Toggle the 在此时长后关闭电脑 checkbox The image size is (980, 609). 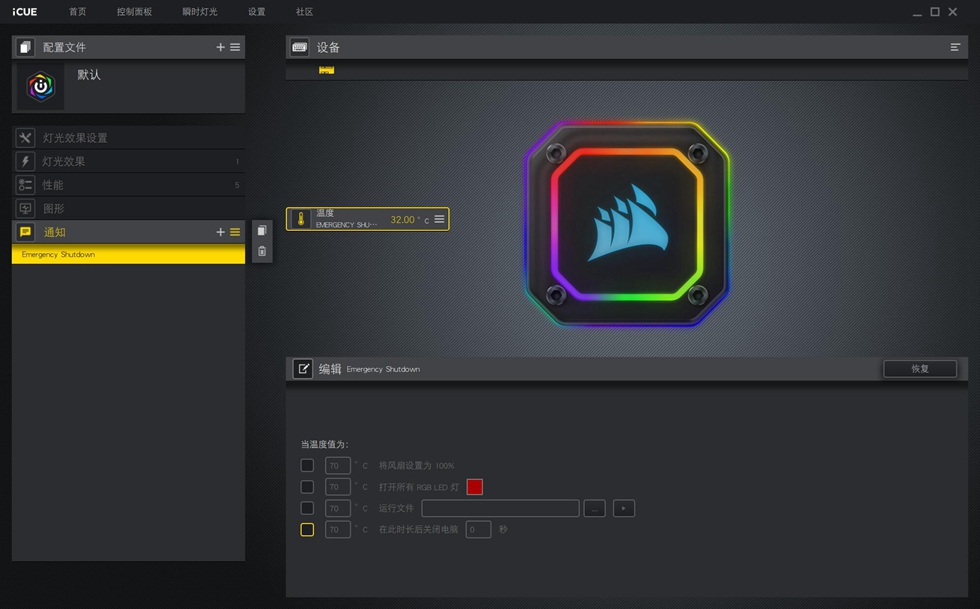pos(307,529)
